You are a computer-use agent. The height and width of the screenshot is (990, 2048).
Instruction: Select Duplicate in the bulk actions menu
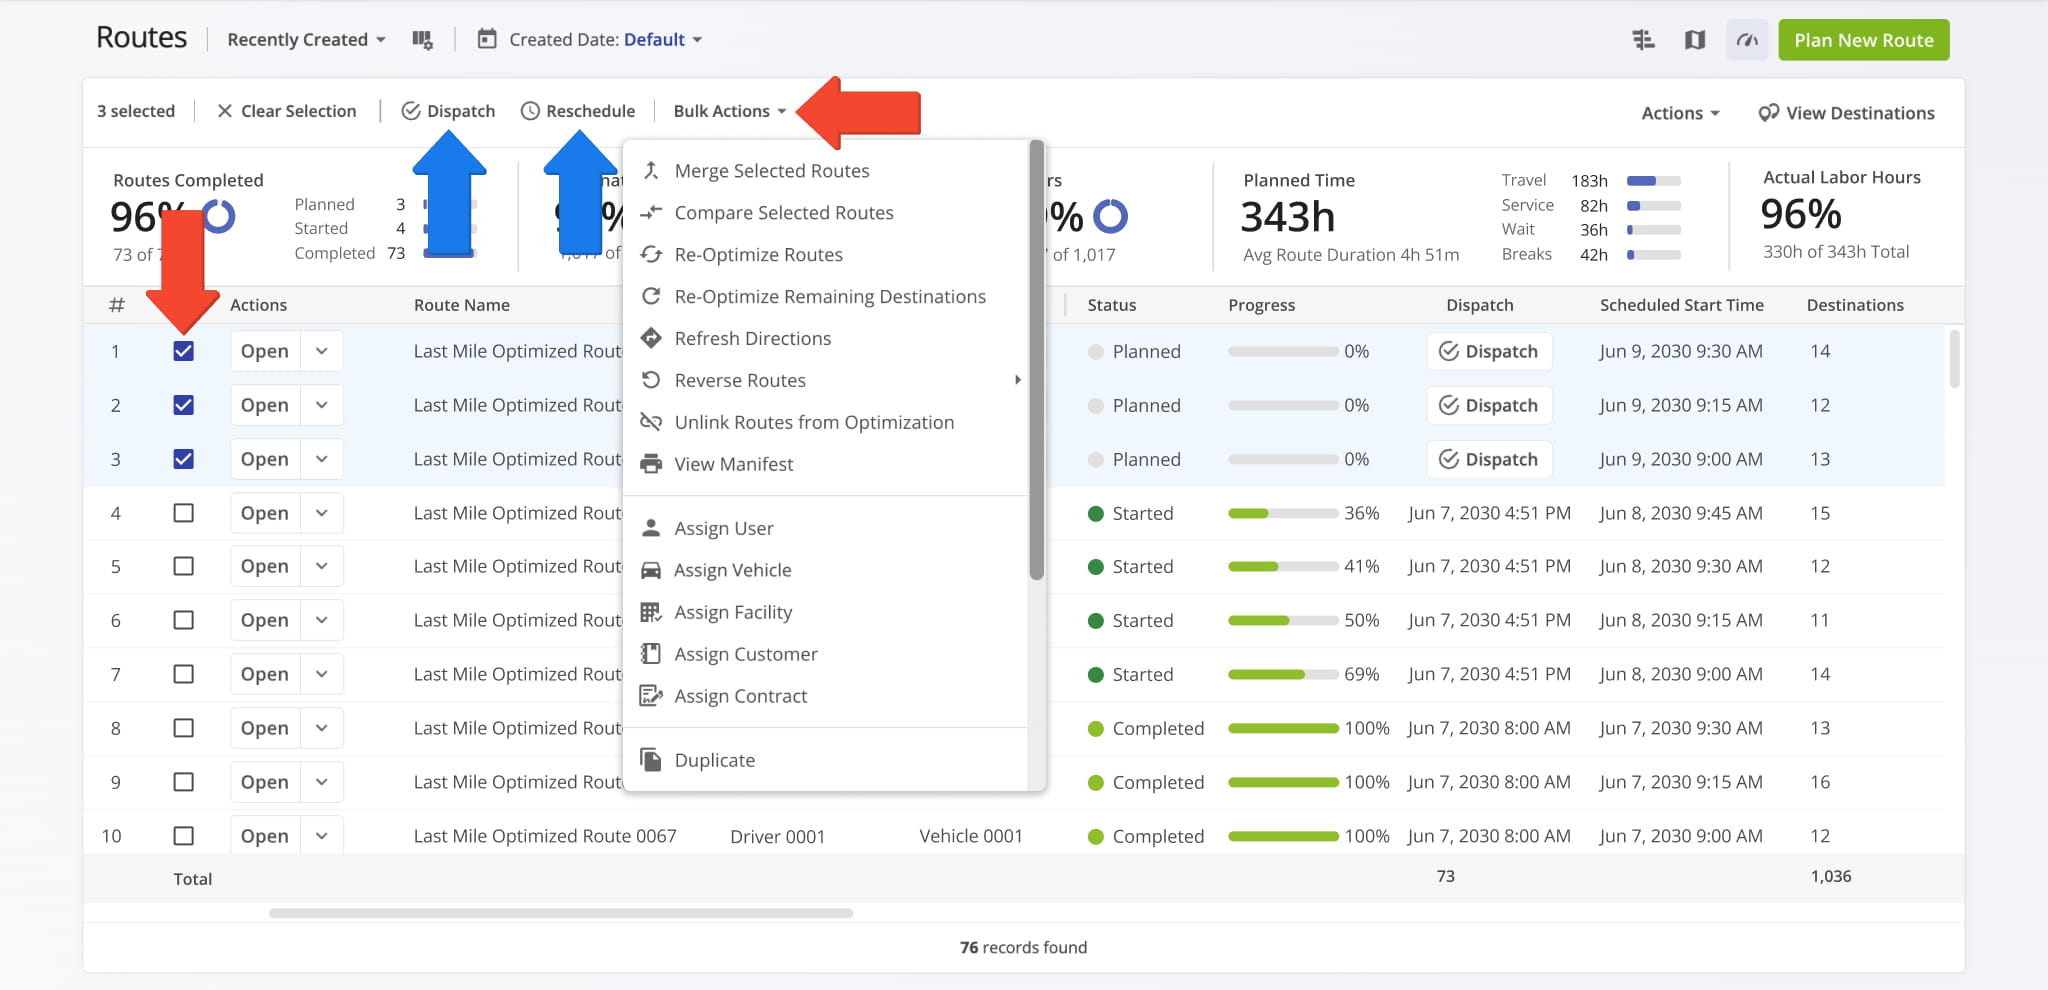714,760
